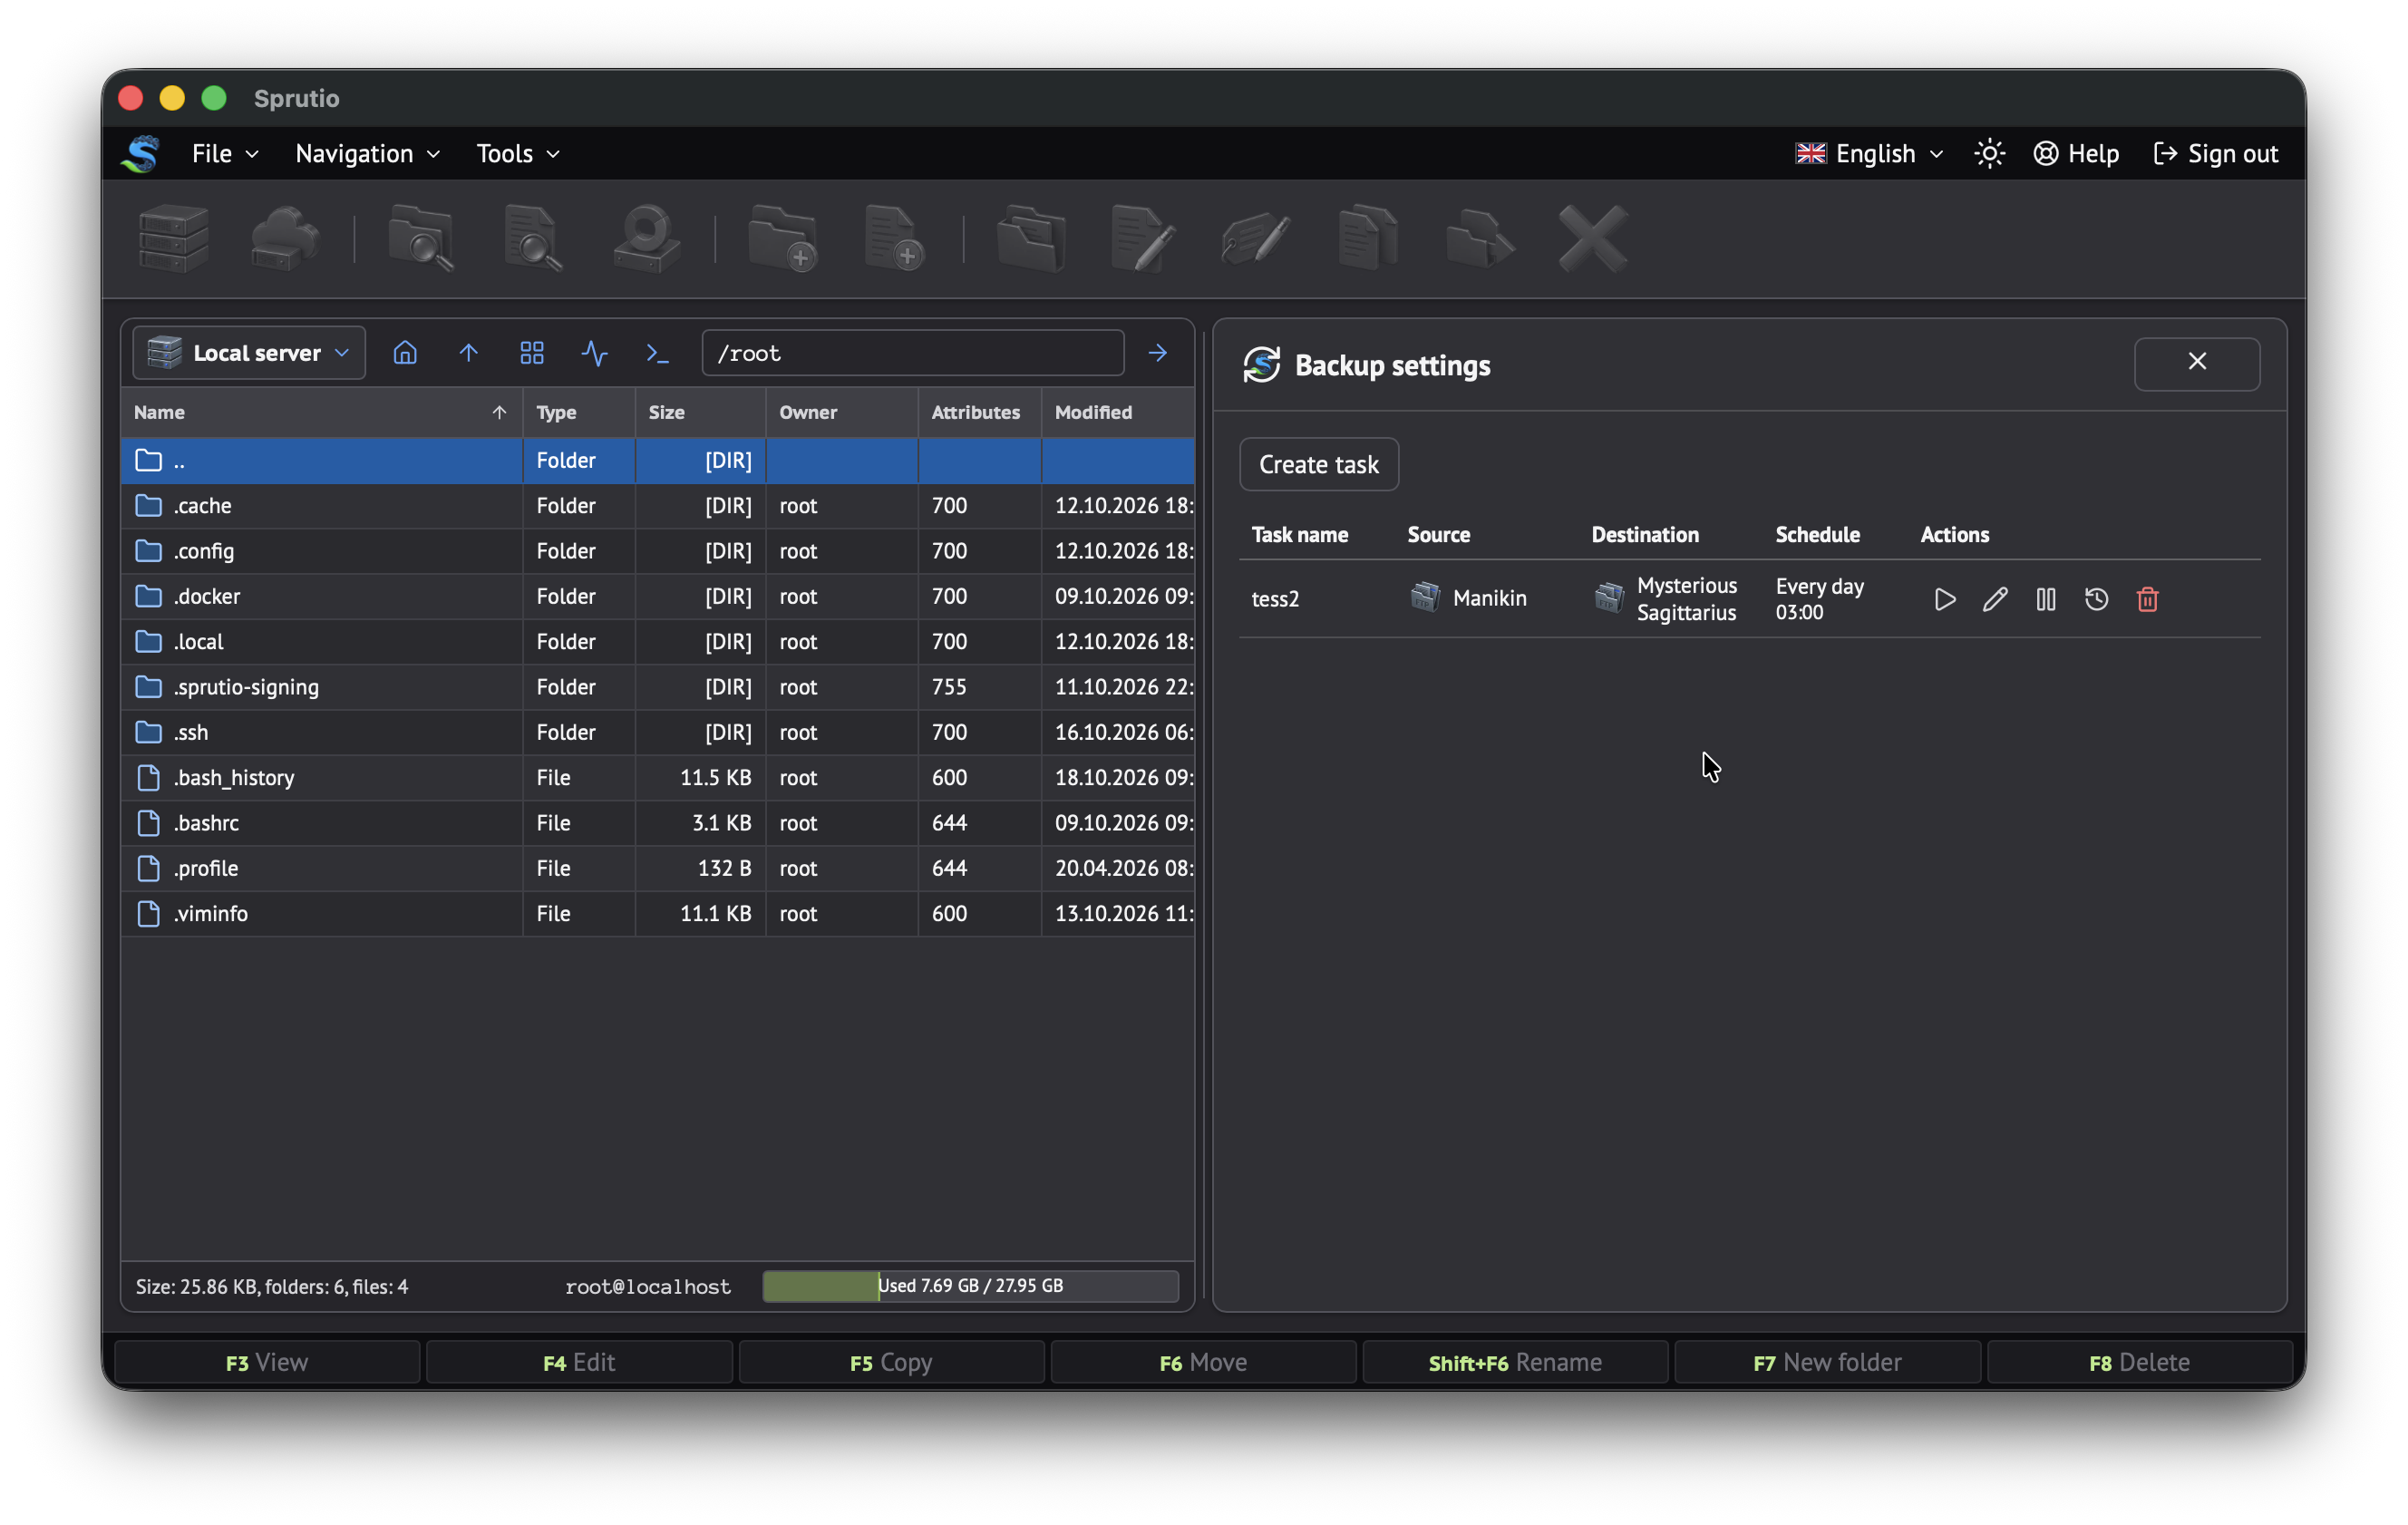The height and width of the screenshot is (1525, 2408).
Task: Go to home directory icon
Action: click(x=405, y=353)
